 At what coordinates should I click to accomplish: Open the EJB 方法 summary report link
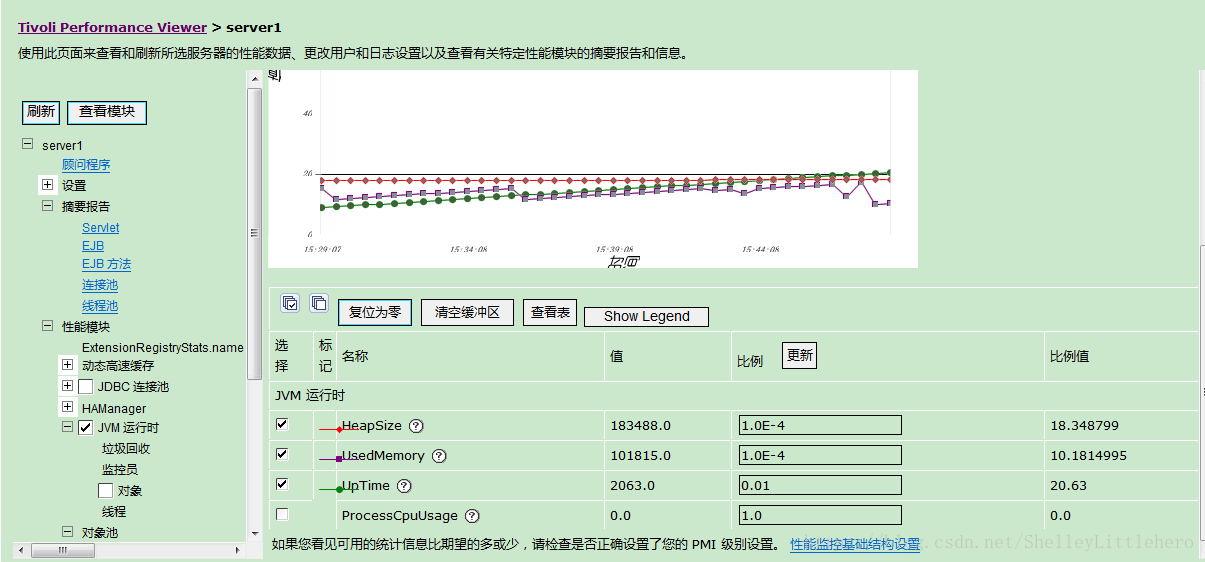[106, 264]
